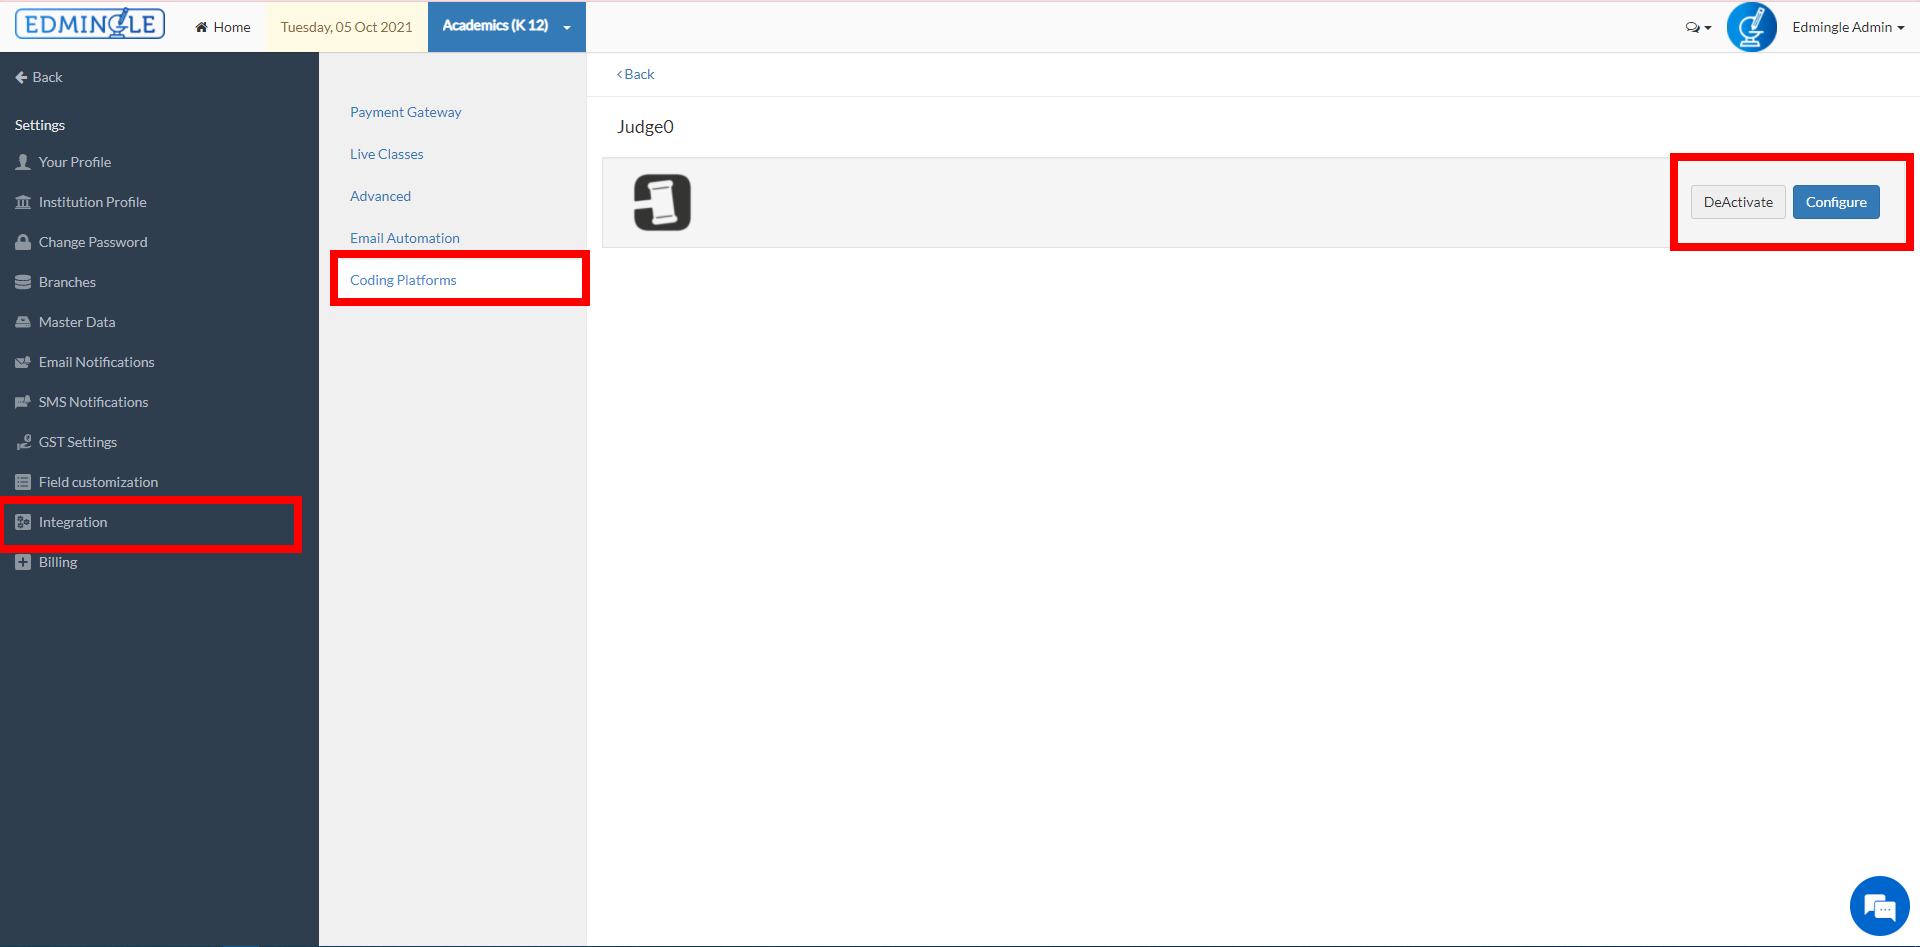
Task: Go to Home in top bar
Action: pyautogui.click(x=223, y=27)
